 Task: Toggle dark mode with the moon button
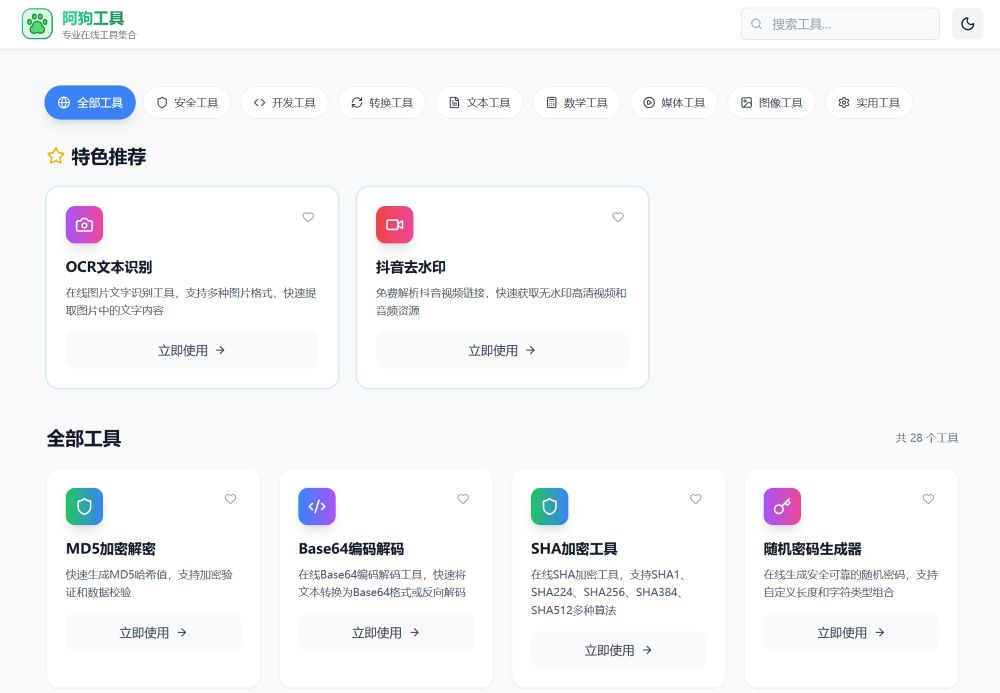(x=967, y=23)
